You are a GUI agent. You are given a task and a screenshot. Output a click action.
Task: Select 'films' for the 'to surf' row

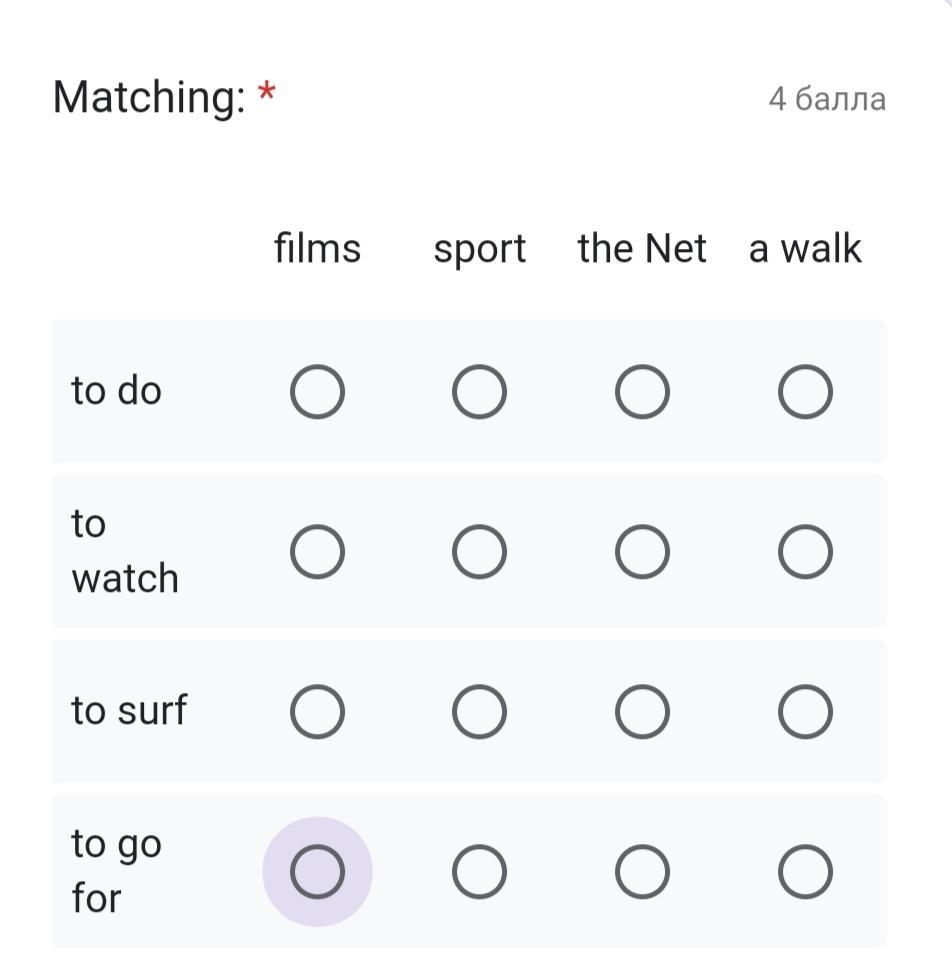coord(317,712)
